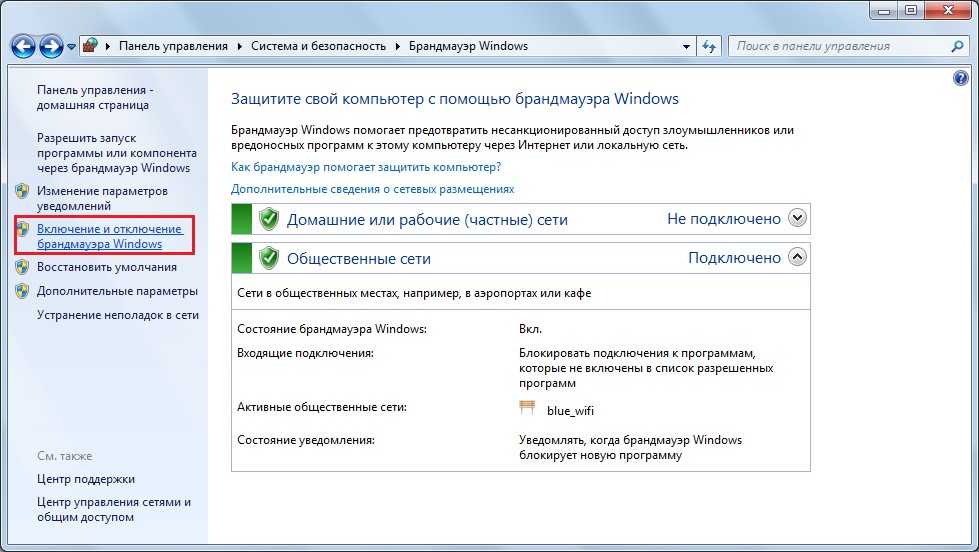Click shield icon beside 'Восстановить умолчания'
This screenshot has width=979, height=552.
22,267
